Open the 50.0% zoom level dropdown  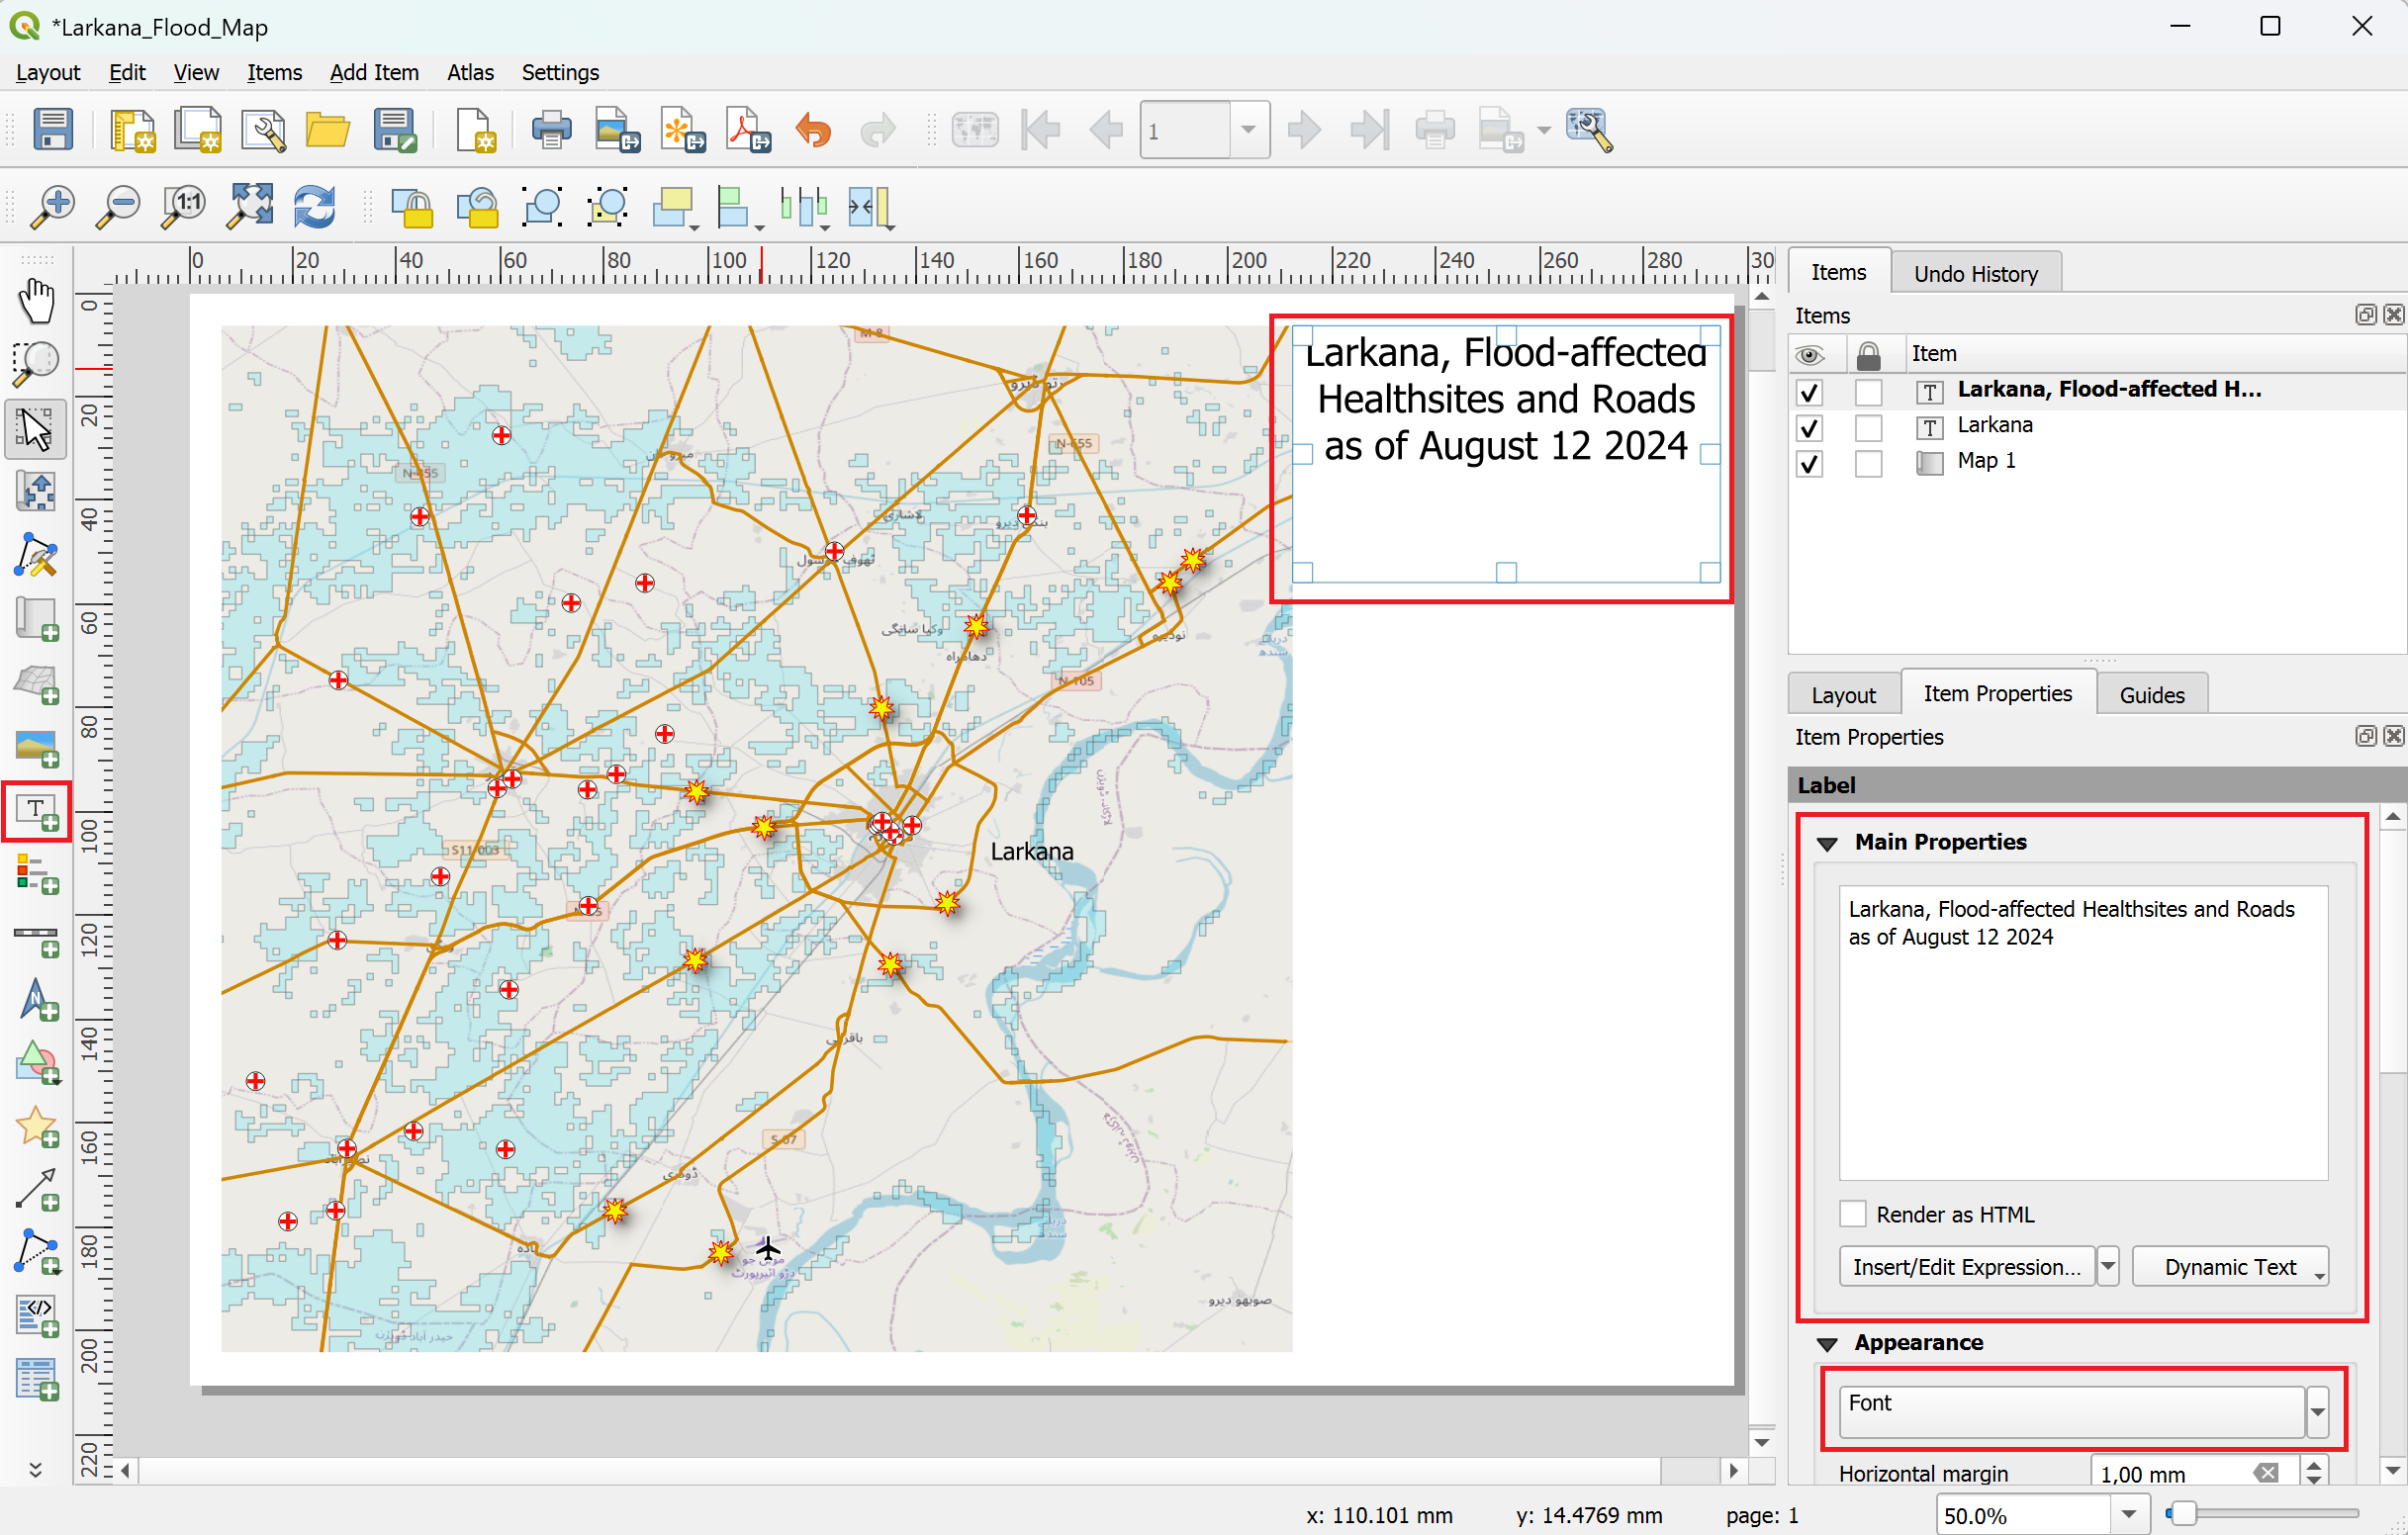click(x=2129, y=1514)
